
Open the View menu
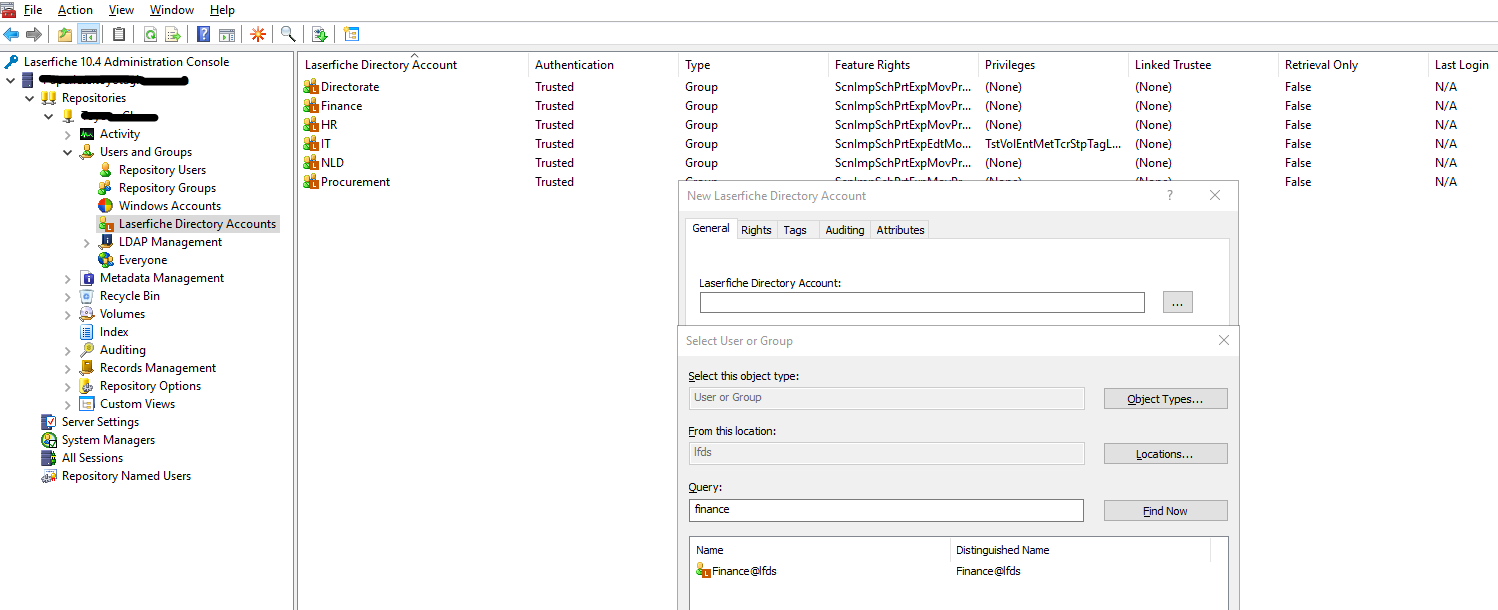point(121,10)
